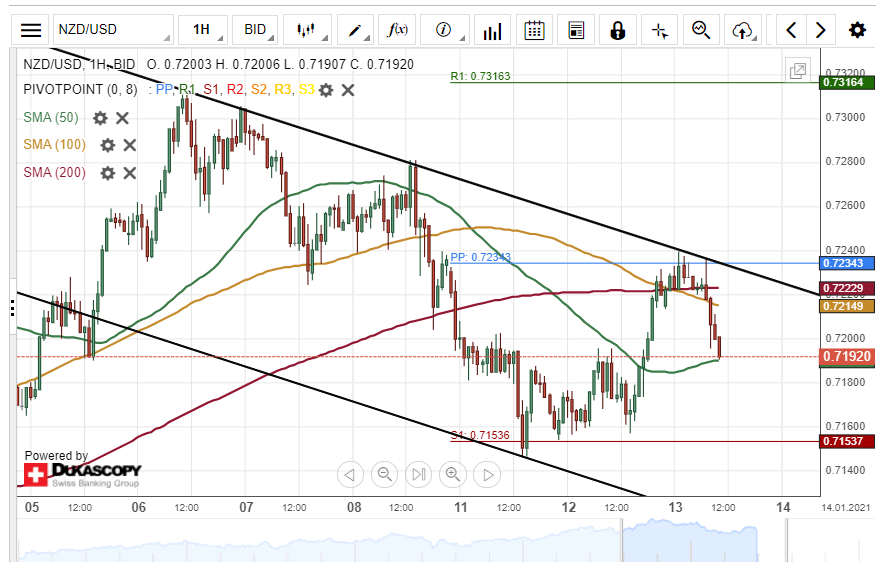Select the pencil drawing tool
878x568 pixels.
(354, 30)
